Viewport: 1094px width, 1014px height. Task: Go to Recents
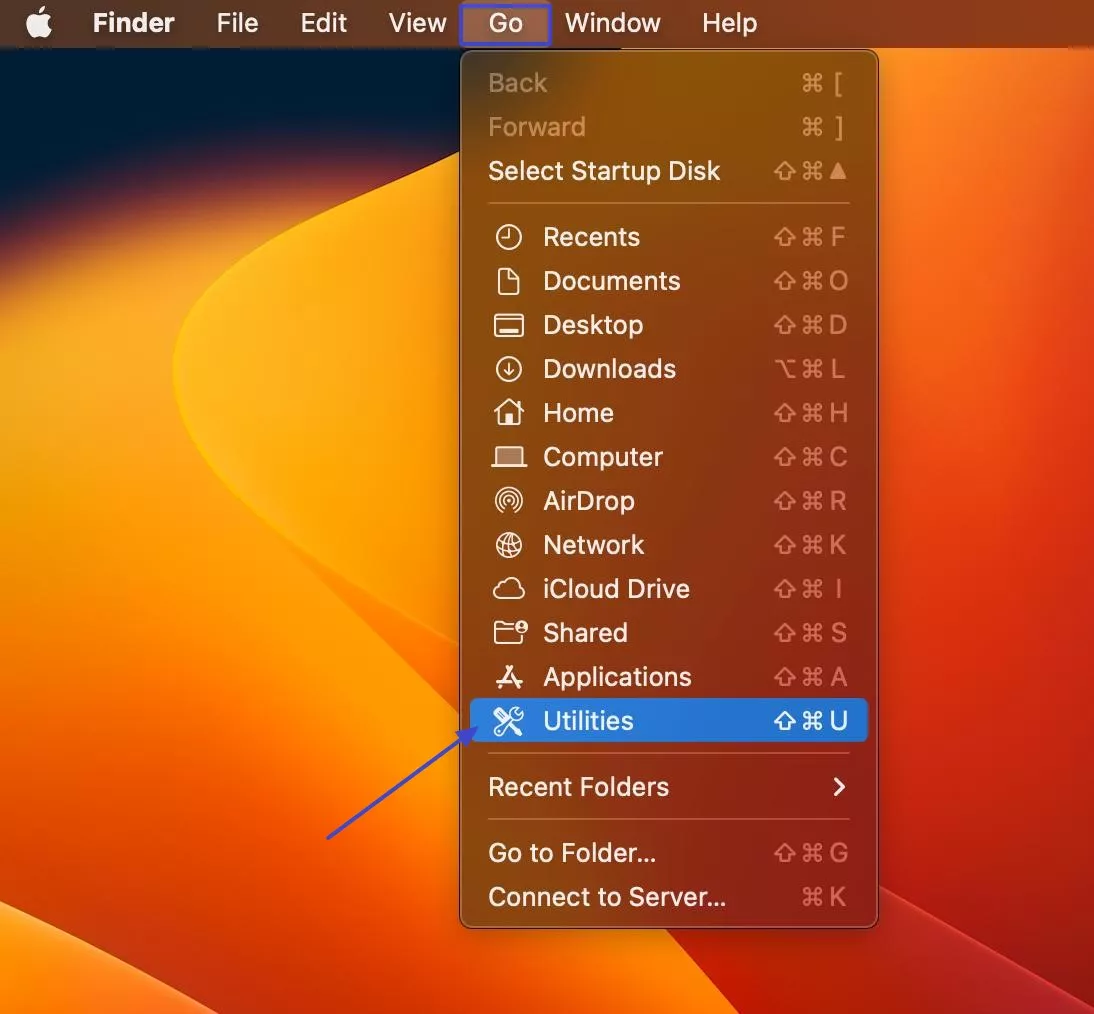[x=668, y=237]
